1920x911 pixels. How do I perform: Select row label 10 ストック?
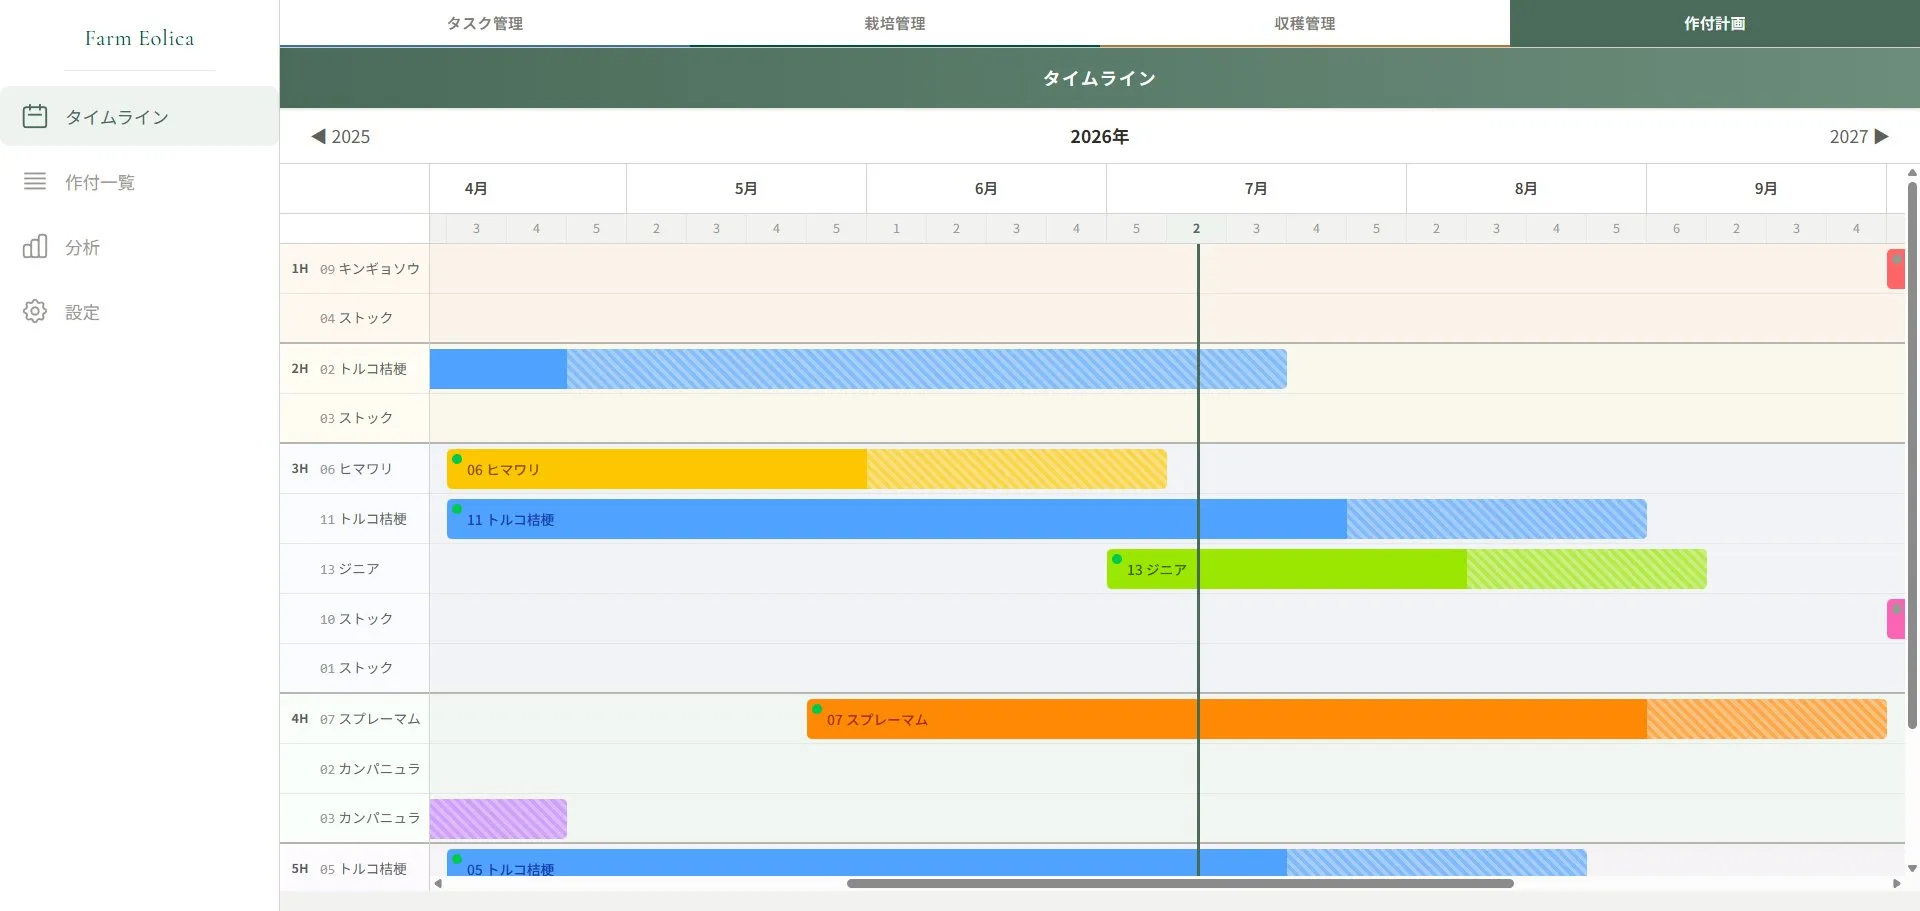pyautogui.click(x=356, y=619)
